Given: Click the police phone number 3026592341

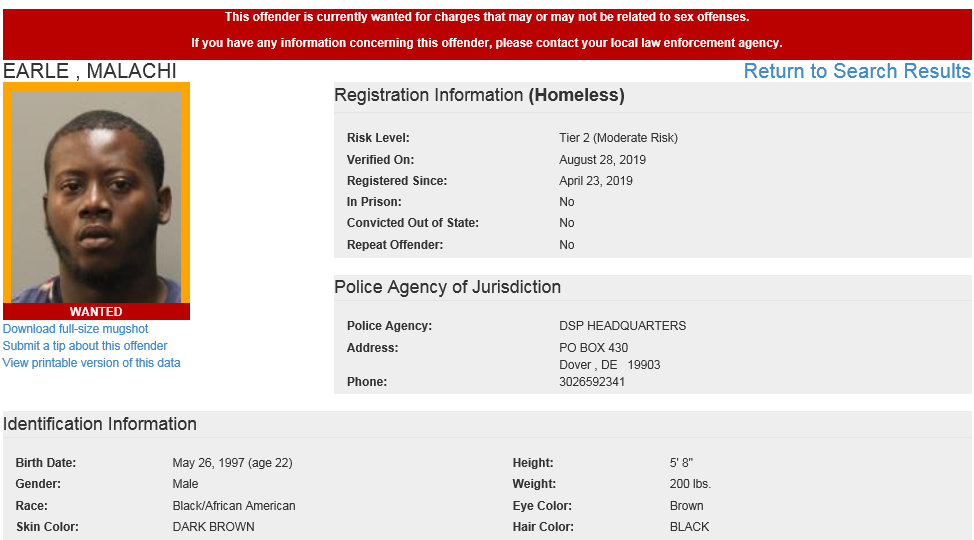Looking at the screenshot, I should (592, 382).
